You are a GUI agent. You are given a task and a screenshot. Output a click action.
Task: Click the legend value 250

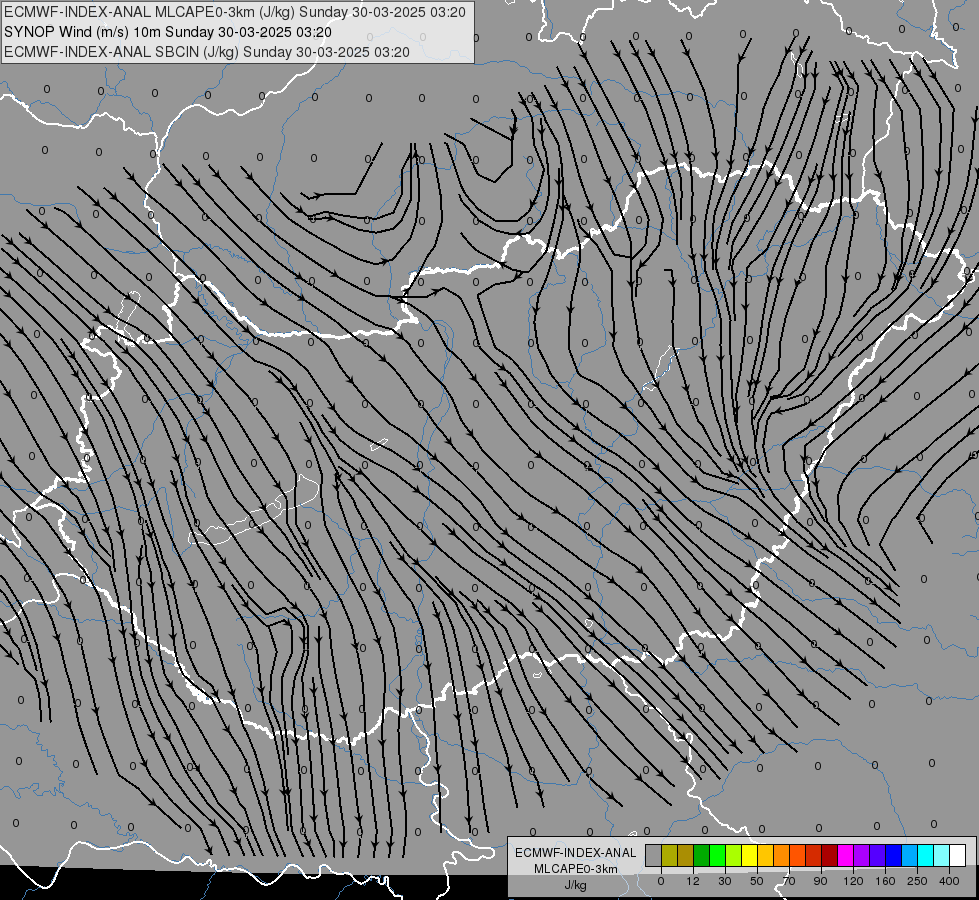click(917, 881)
